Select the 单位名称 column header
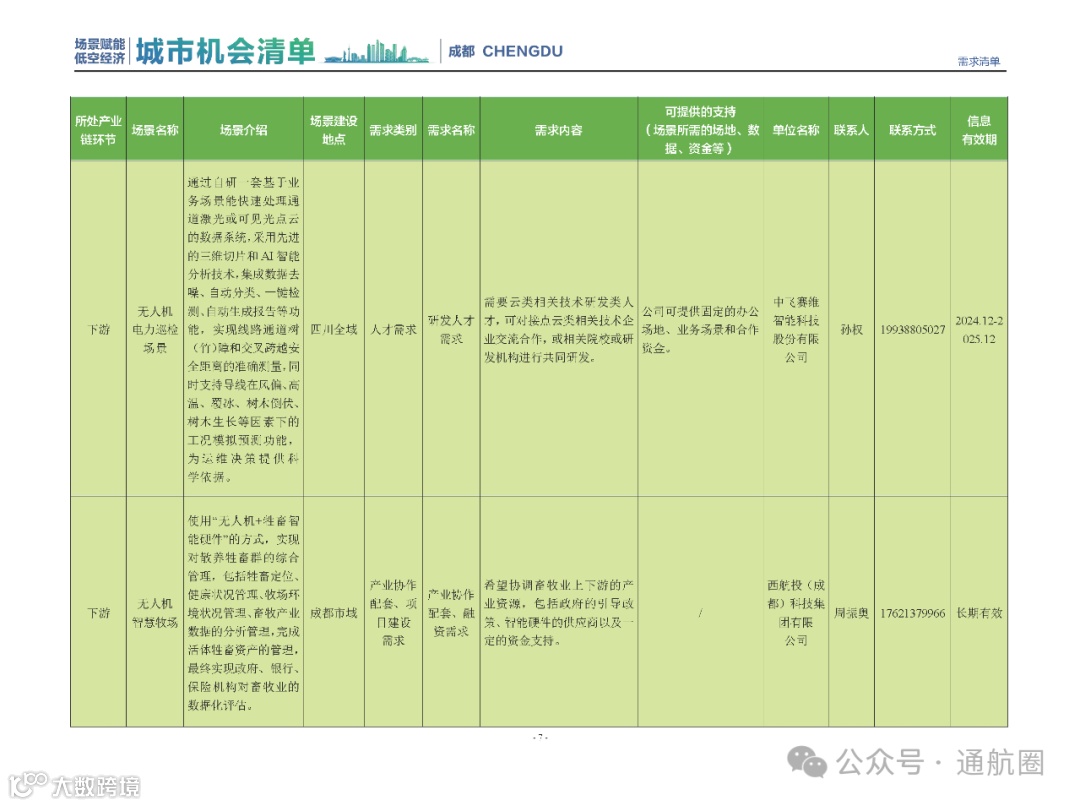 pos(796,130)
